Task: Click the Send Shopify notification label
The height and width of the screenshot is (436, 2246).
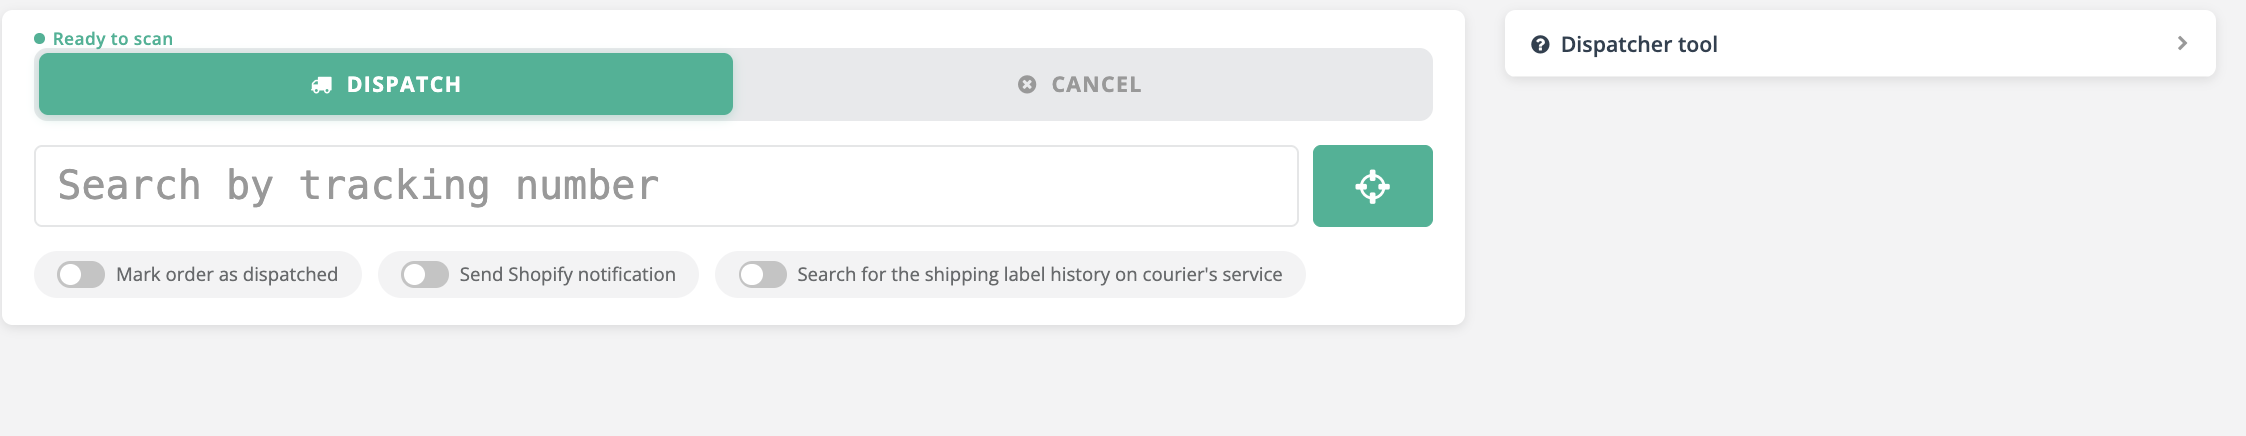Action: pos(567,275)
